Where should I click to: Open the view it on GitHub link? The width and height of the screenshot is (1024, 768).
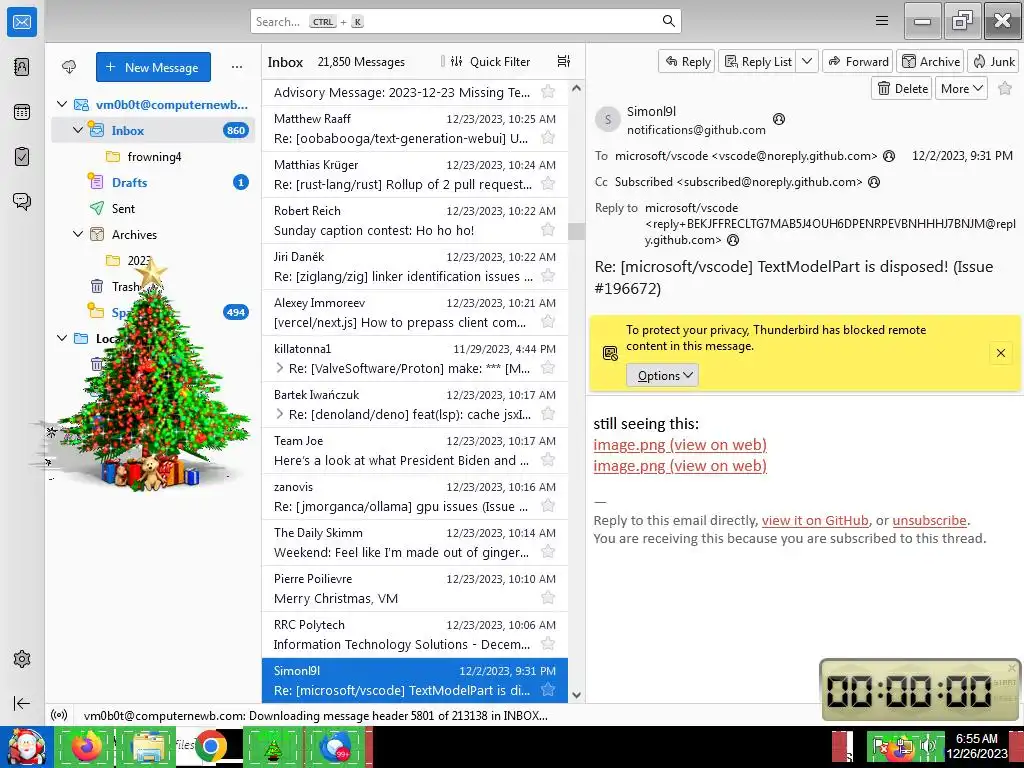[x=815, y=520]
